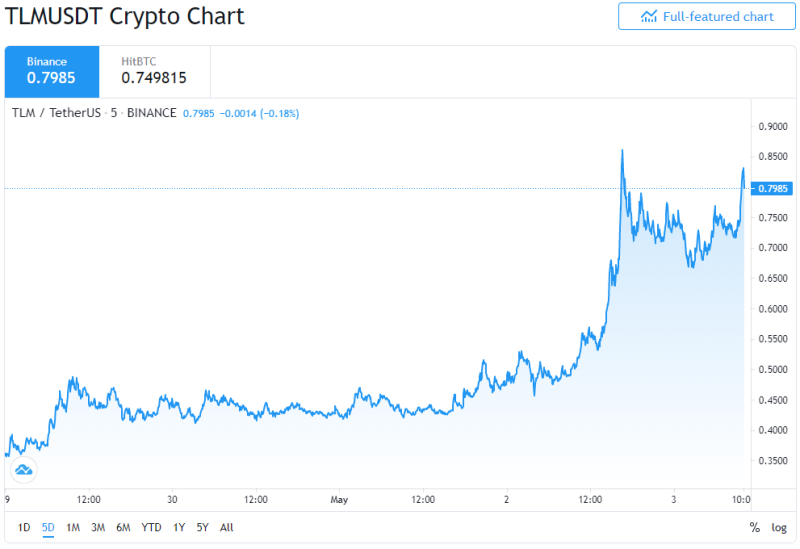Click the 0.8500 price axis label
This screenshot has width=800, height=549.
tap(773, 157)
